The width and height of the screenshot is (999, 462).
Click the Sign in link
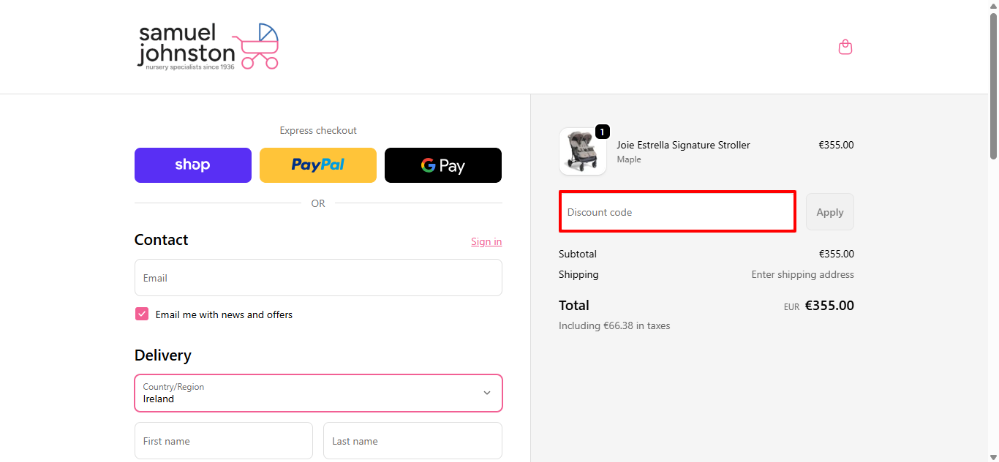(x=486, y=242)
